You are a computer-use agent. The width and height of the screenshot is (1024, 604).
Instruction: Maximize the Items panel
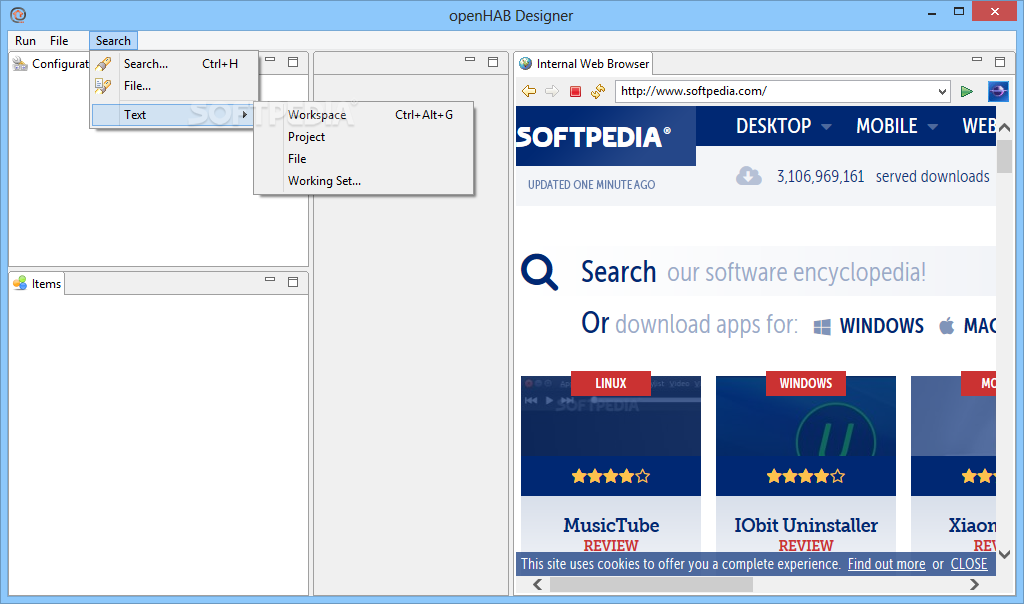click(293, 281)
